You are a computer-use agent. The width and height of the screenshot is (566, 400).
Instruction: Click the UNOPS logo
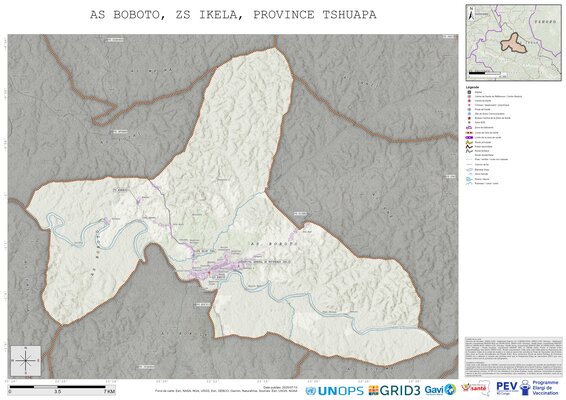click(335, 390)
